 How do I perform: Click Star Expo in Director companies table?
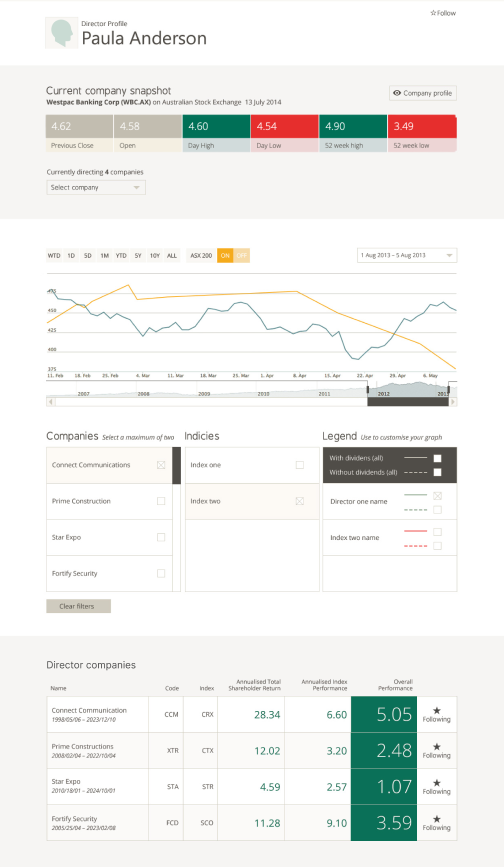click(66, 781)
